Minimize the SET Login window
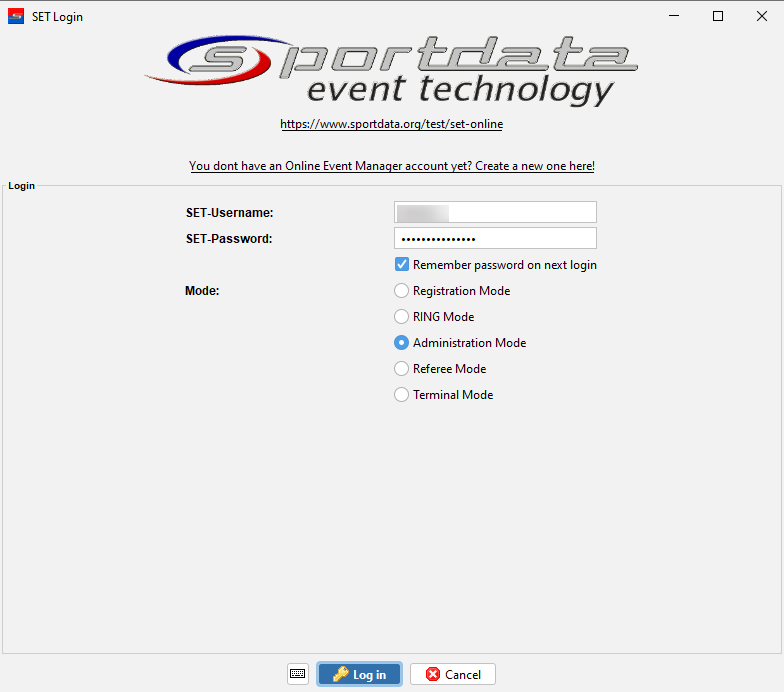This screenshot has width=784, height=692. [674, 16]
